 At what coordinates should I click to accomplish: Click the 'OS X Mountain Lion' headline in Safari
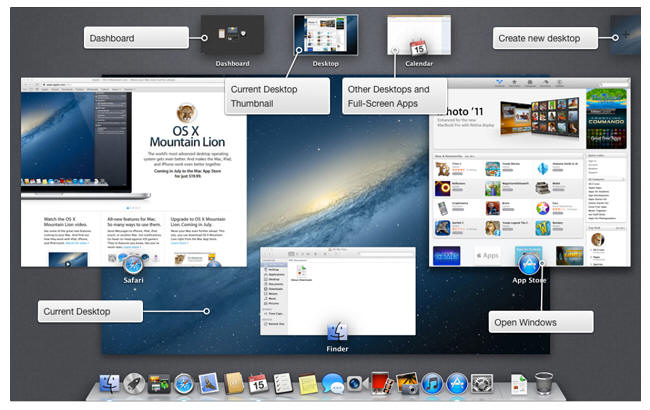pyautogui.click(x=187, y=136)
